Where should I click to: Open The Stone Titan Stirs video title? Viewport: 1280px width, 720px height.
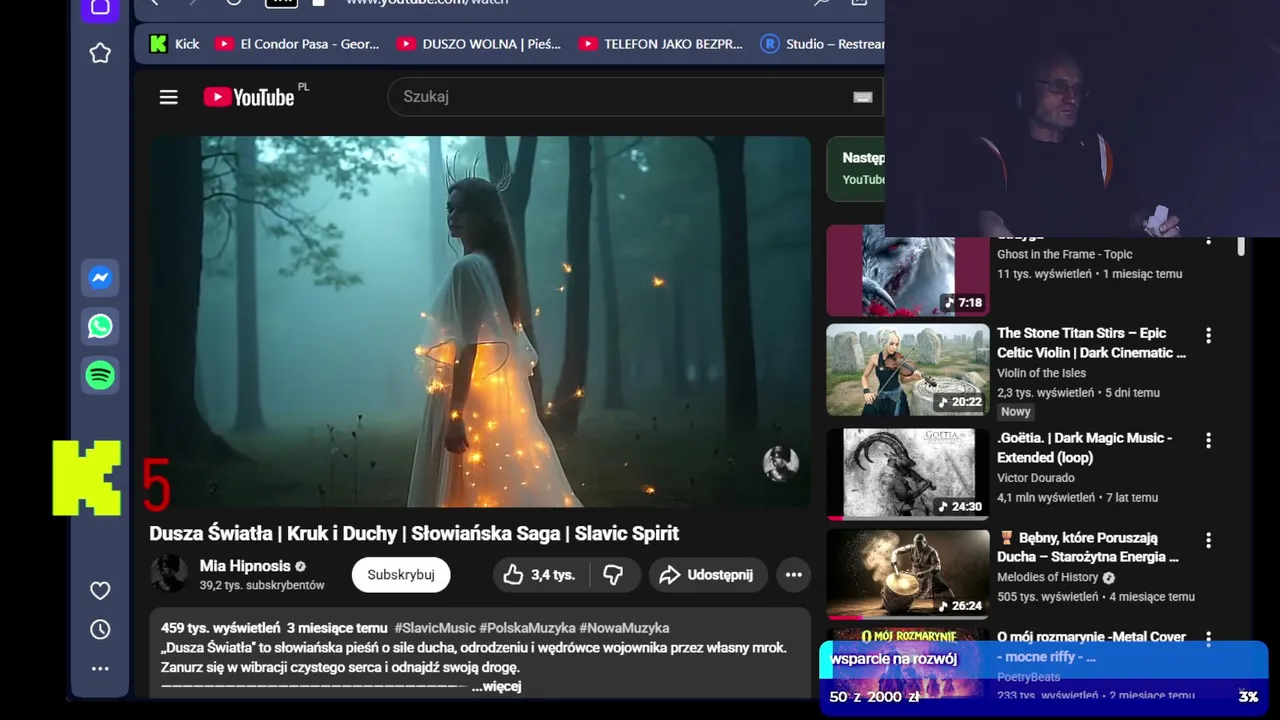(x=1091, y=343)
